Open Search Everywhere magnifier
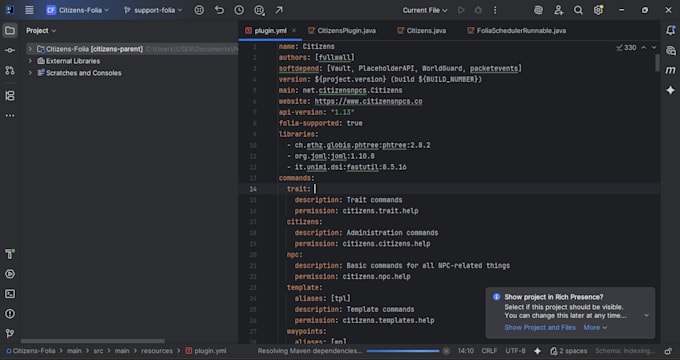 coord(578,10)
